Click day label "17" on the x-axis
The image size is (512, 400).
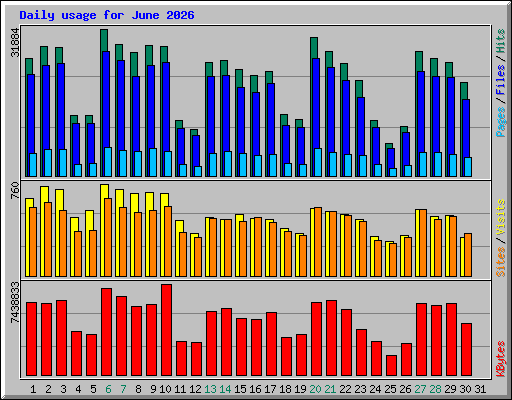click(270, 389)
